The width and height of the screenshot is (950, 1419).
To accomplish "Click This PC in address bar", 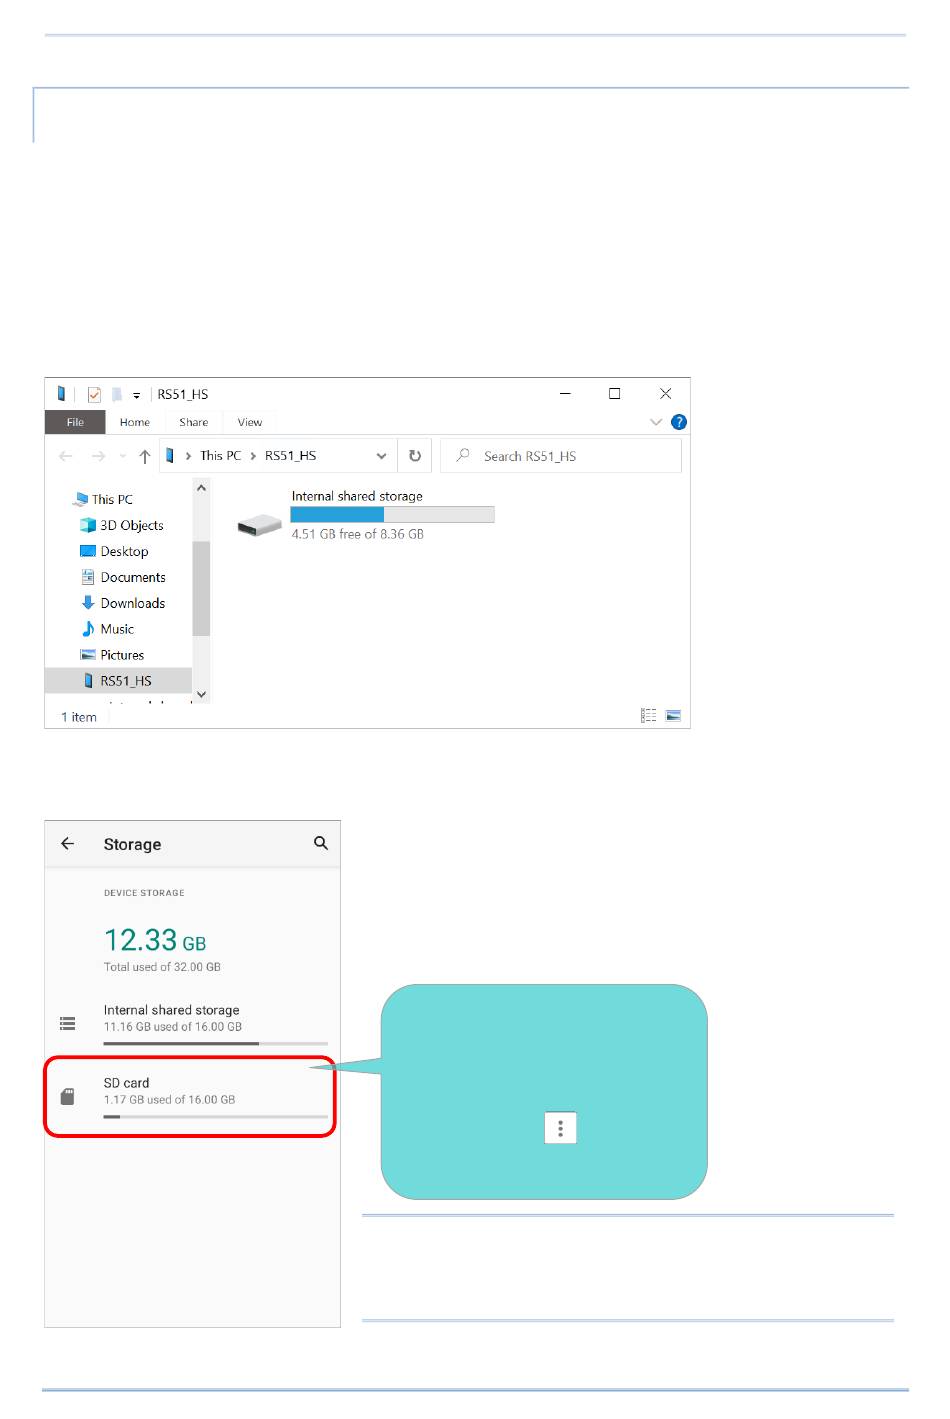I will click(221, 455).
